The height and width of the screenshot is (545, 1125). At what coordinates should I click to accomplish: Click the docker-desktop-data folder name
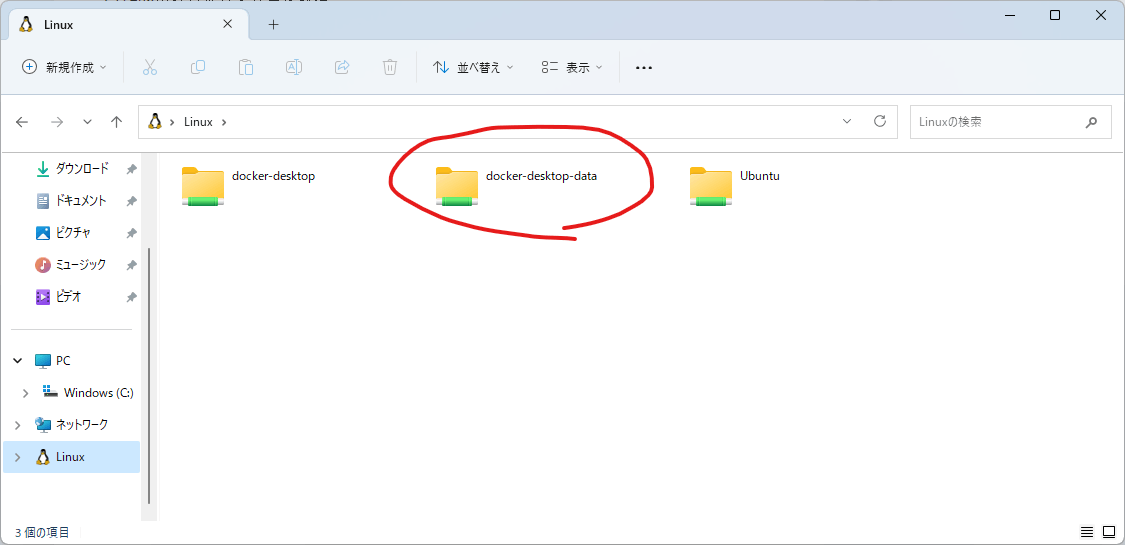point(541,176)
